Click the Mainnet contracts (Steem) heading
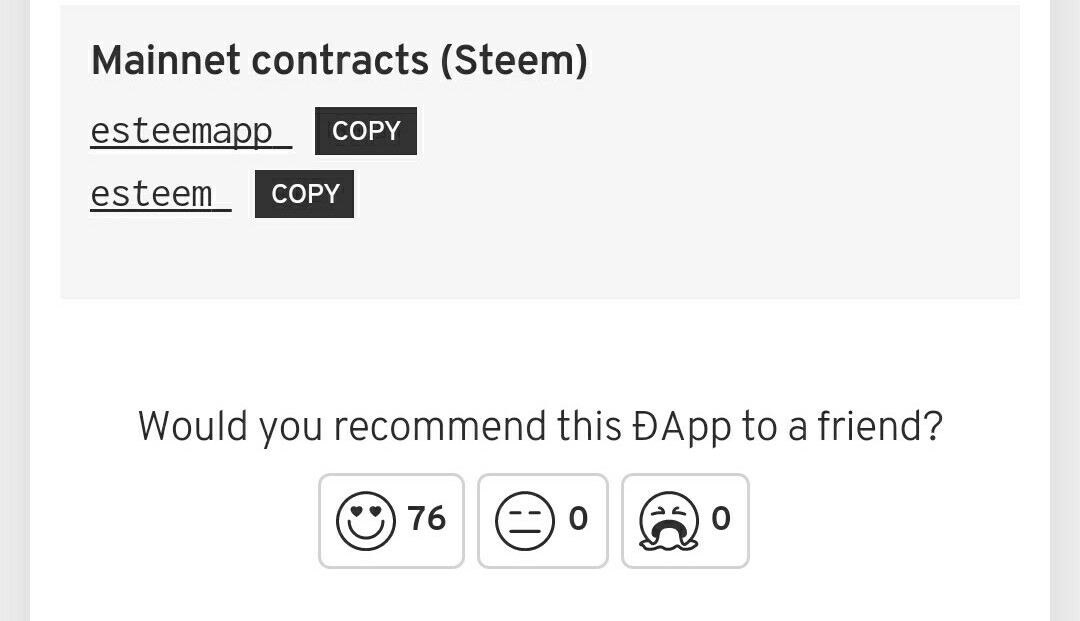 pos(339,61)
